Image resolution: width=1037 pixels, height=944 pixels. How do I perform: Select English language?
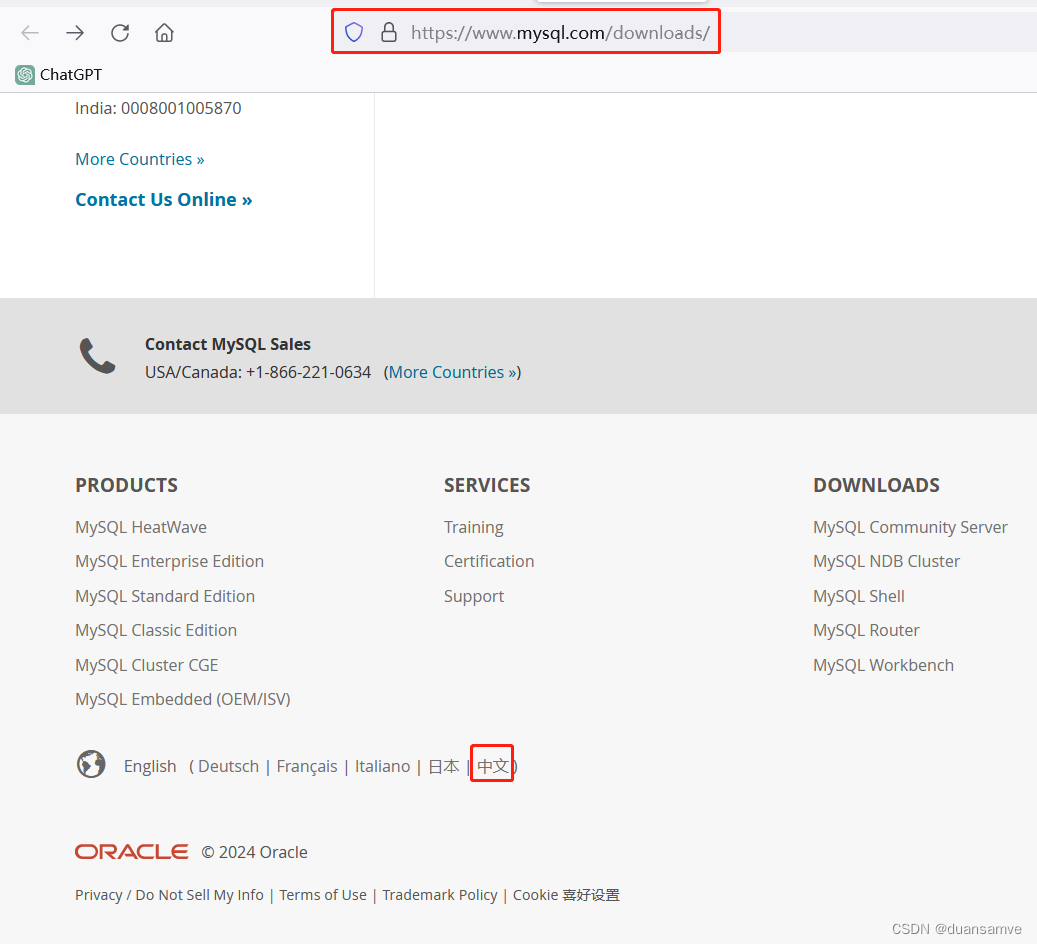(x=150, y=766)
